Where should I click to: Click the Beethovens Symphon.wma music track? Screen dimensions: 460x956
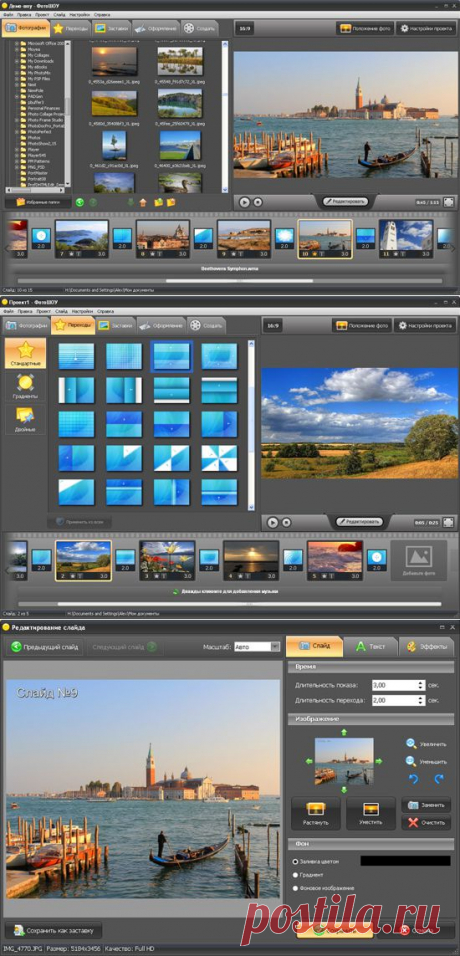pyautogui.click(x=230, y=268)
